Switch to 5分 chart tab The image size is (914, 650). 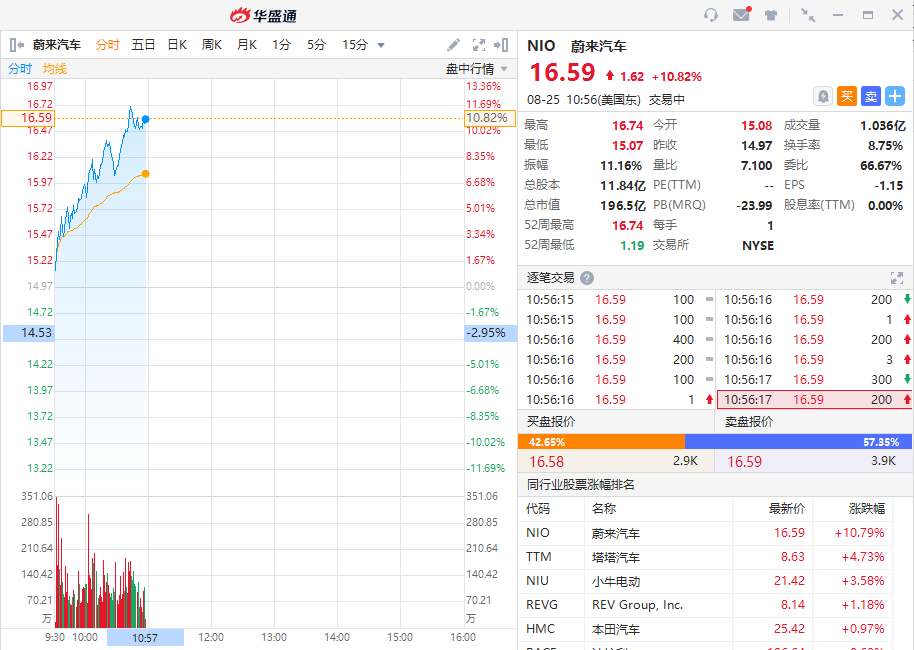[x=317, y=45]
